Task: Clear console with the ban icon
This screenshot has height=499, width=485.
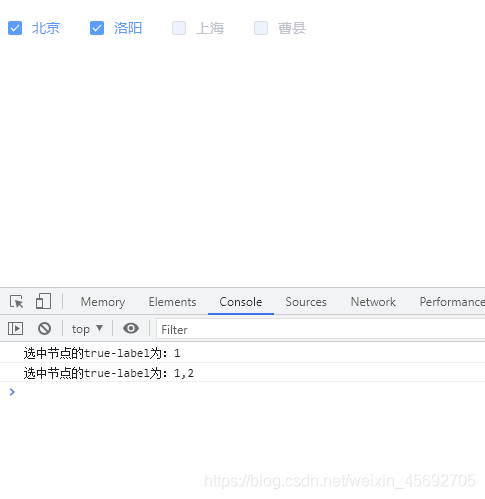Action: point(44,329)
